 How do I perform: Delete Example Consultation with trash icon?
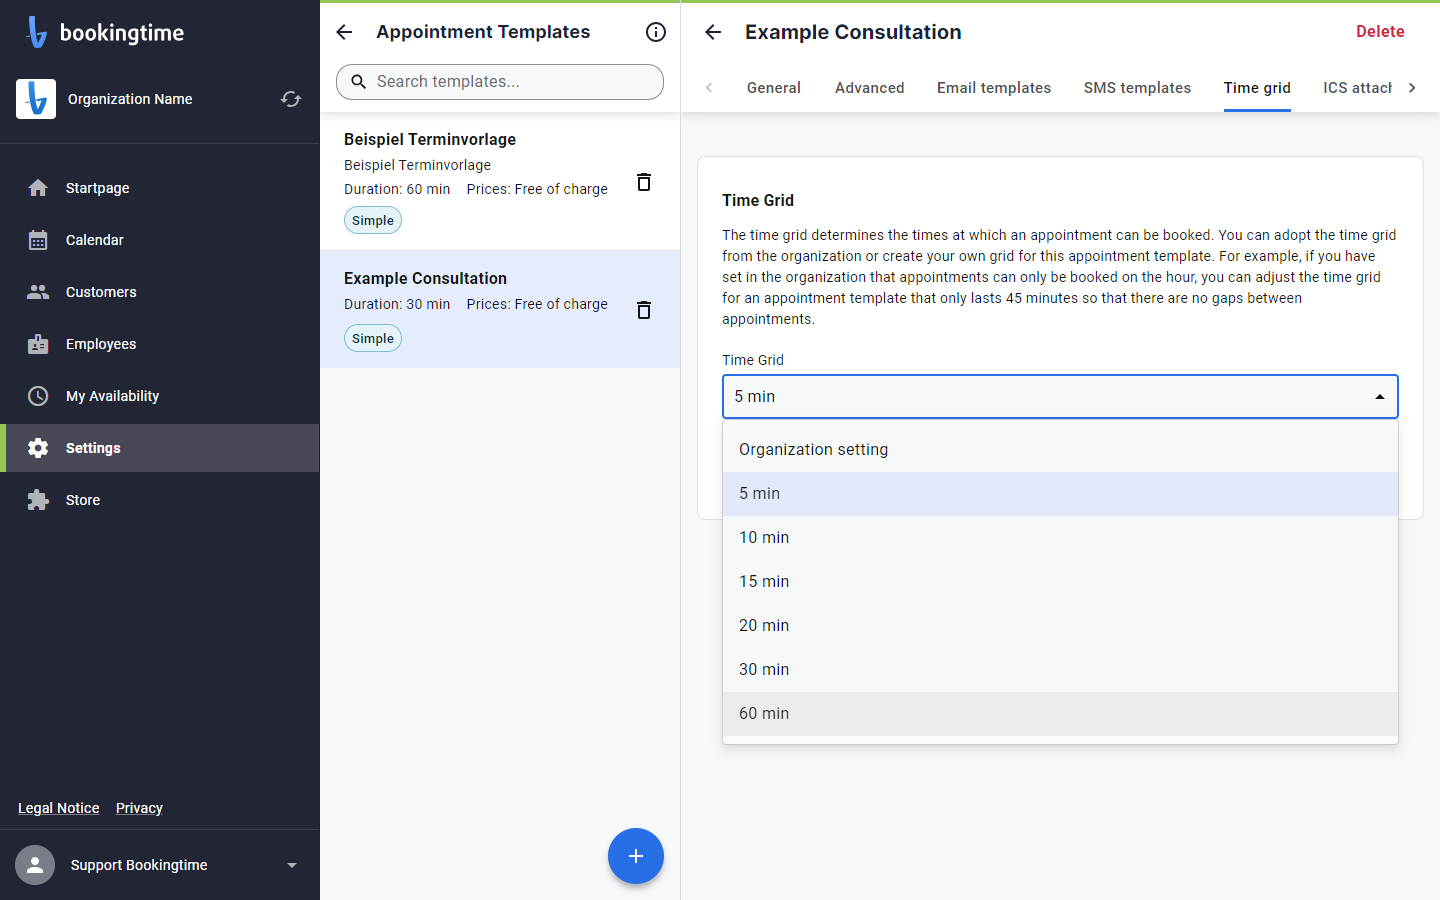click(x=644, y=310)
